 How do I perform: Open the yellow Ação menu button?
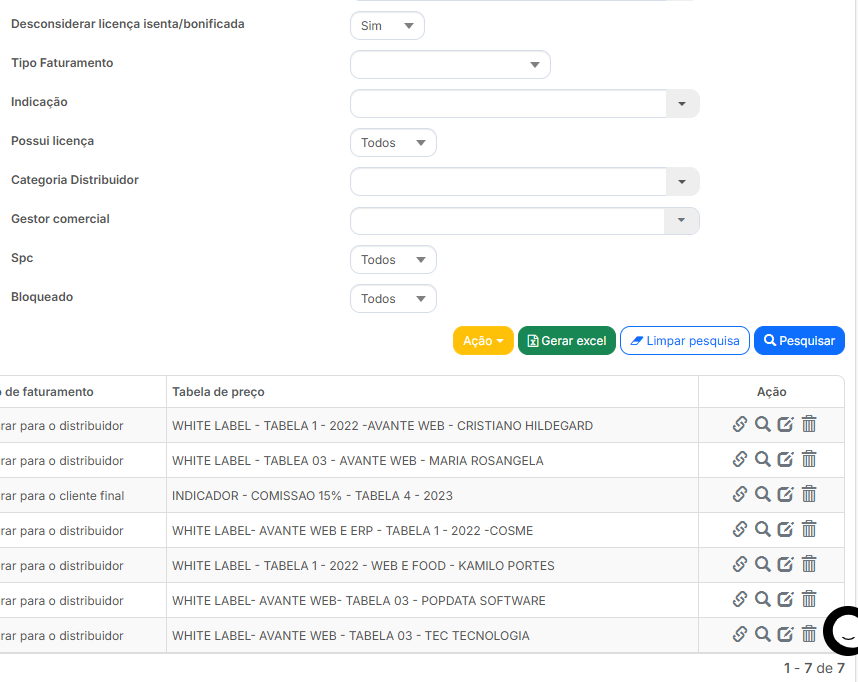click(x=483, y=341)
